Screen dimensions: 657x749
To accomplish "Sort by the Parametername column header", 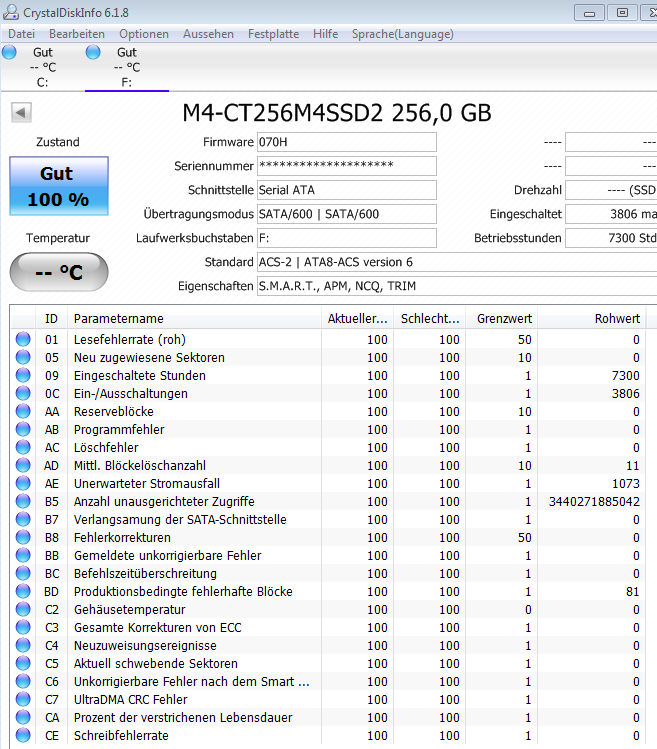I will pyautogui.click(x=194, y=319).
